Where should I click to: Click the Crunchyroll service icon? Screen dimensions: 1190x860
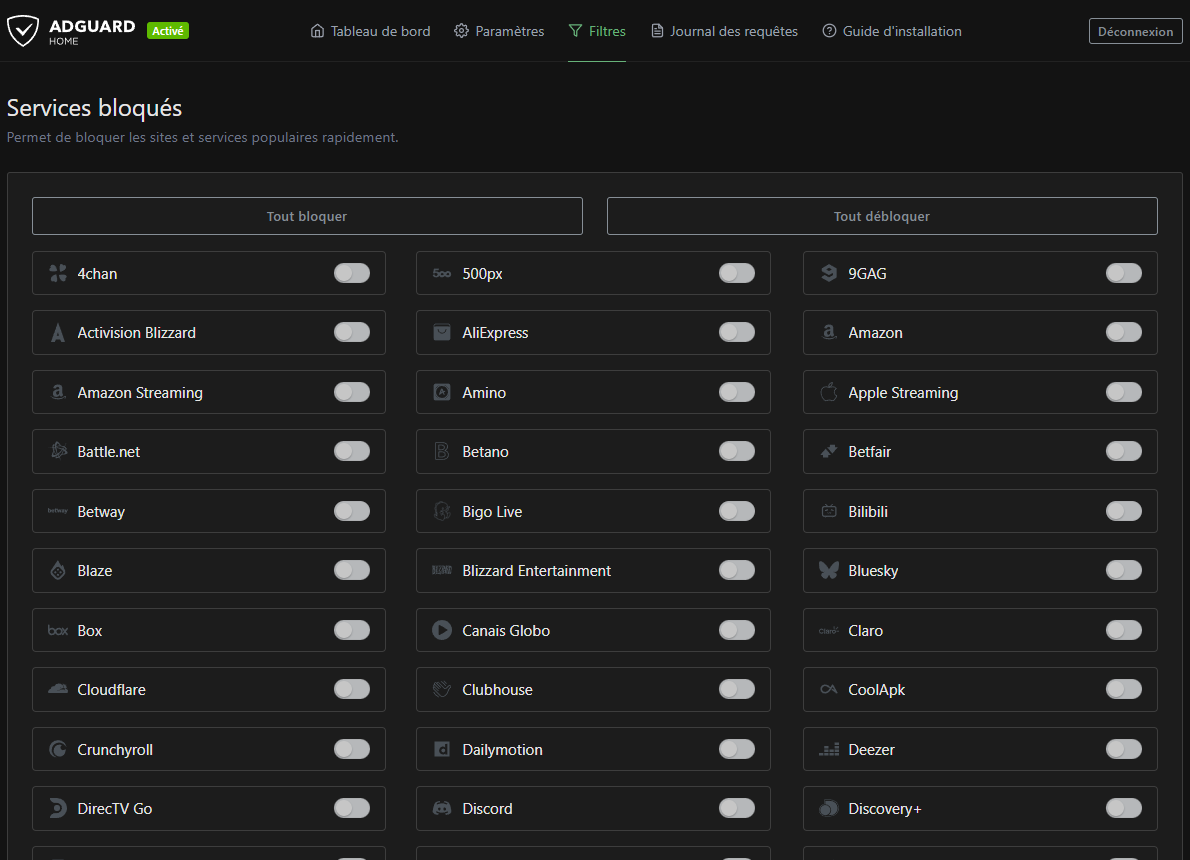[58, 749]
